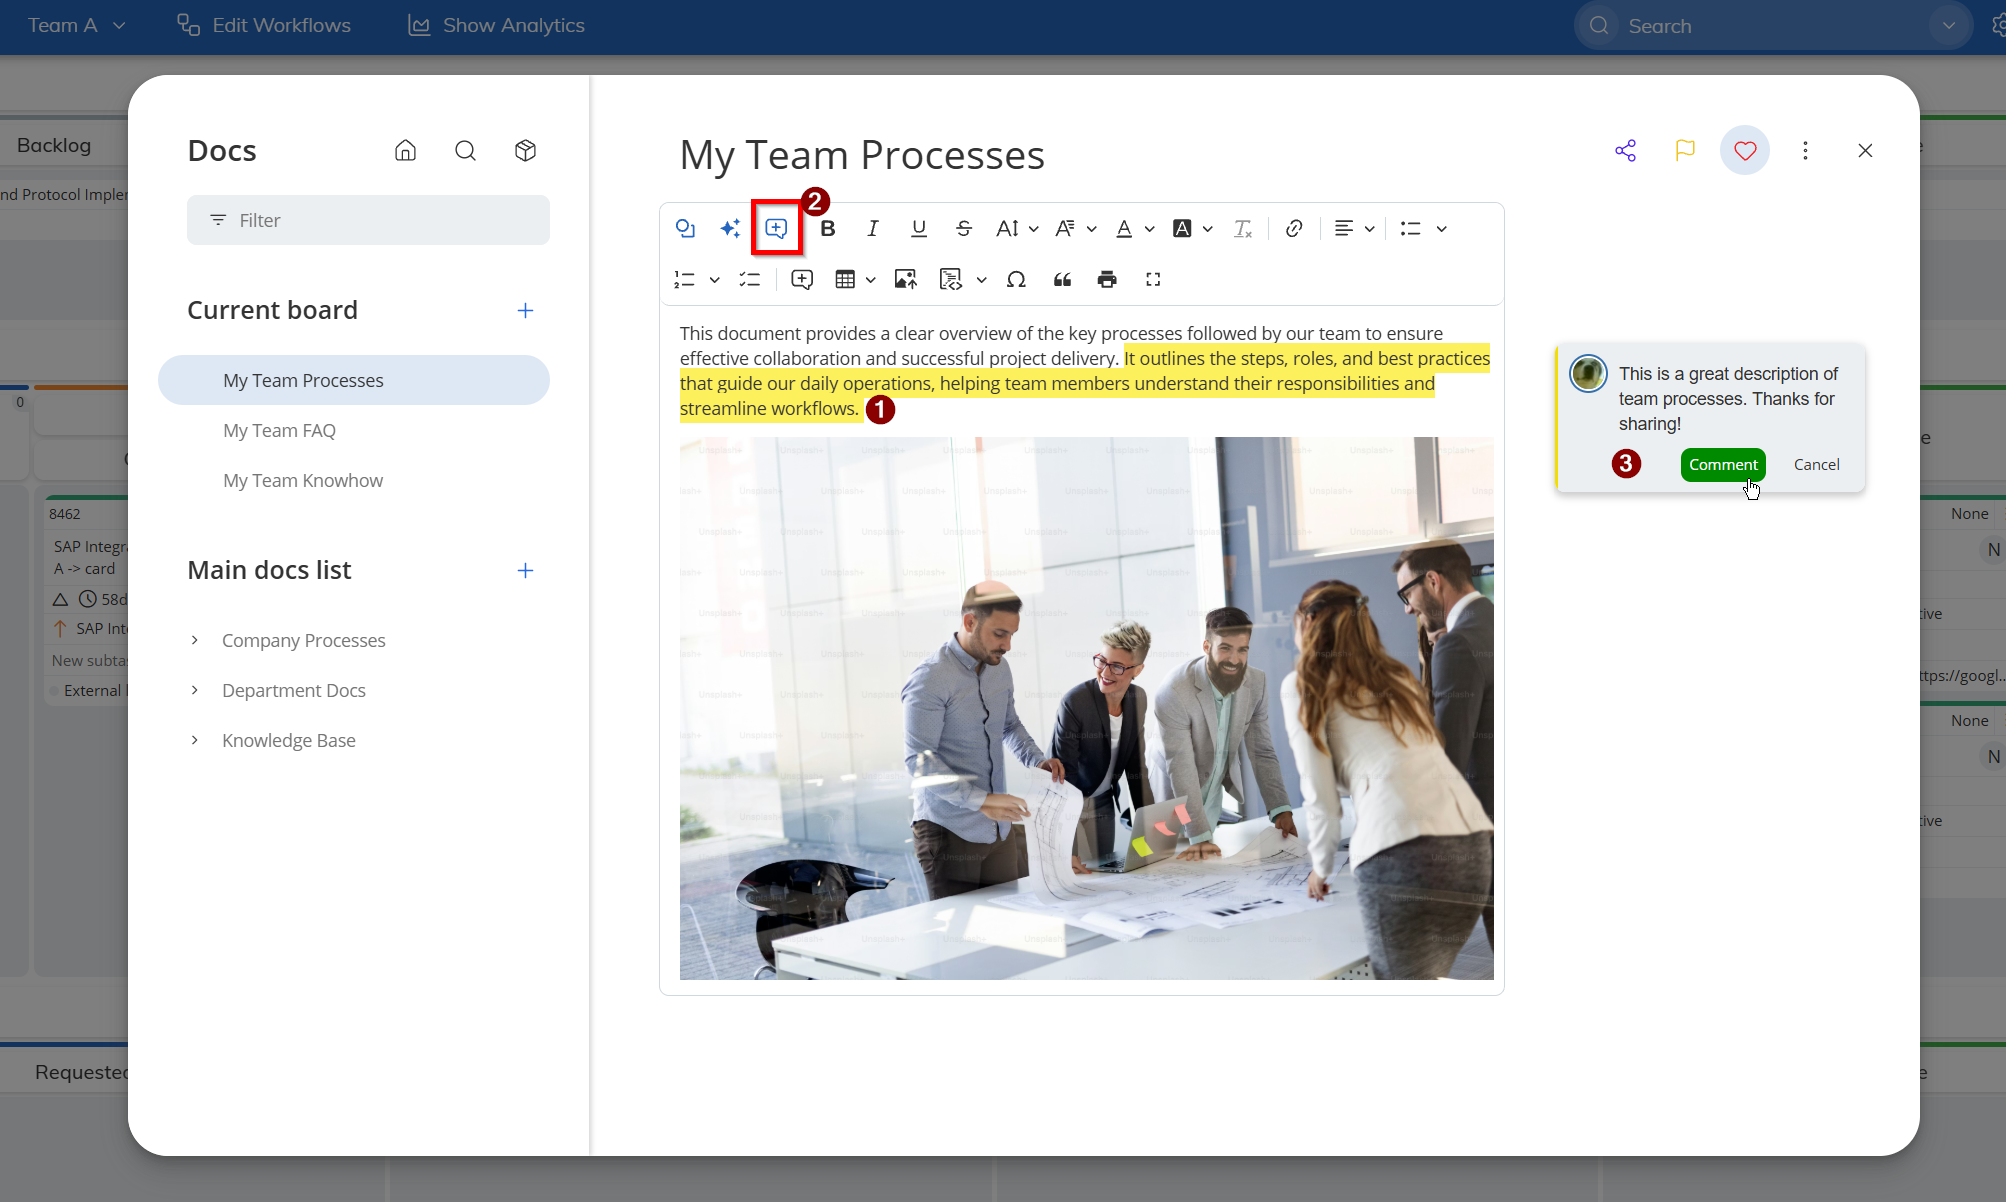Click the add comment toolbar icon
2006x1202 pixels.
(x=776, y=229)
